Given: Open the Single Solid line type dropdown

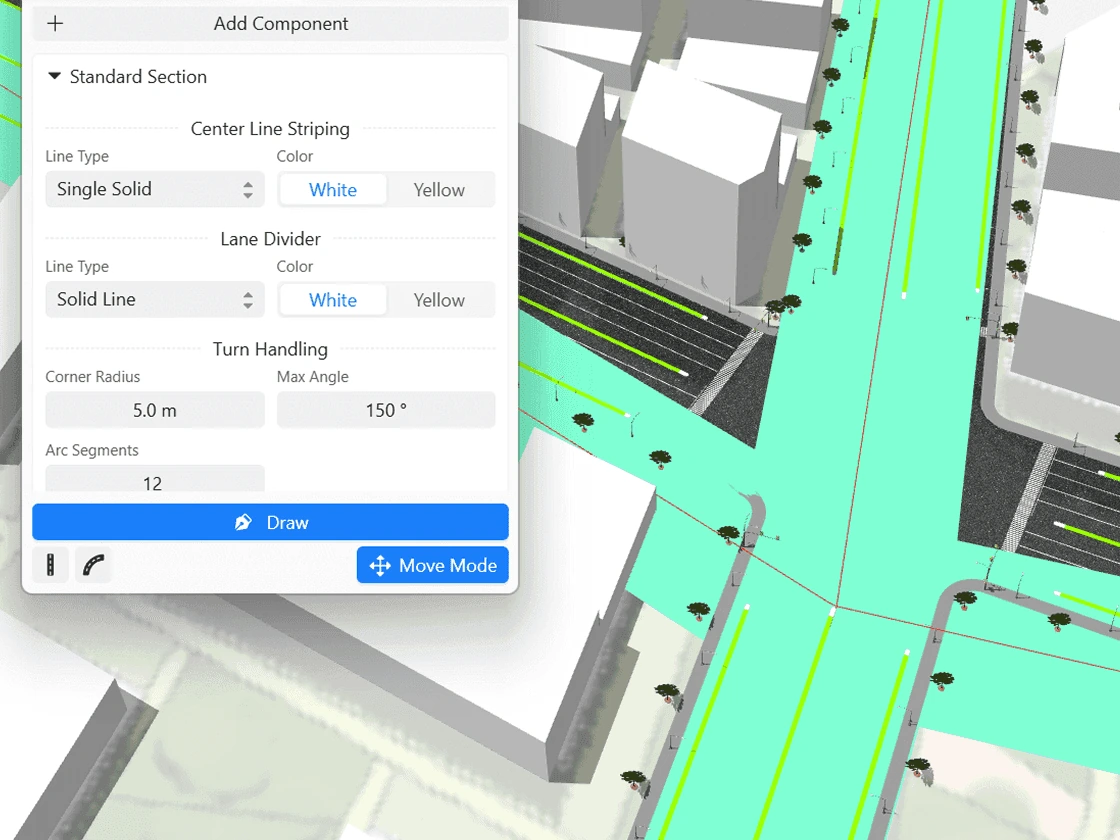Looking at the screenshot, I should tap(155, 189).
